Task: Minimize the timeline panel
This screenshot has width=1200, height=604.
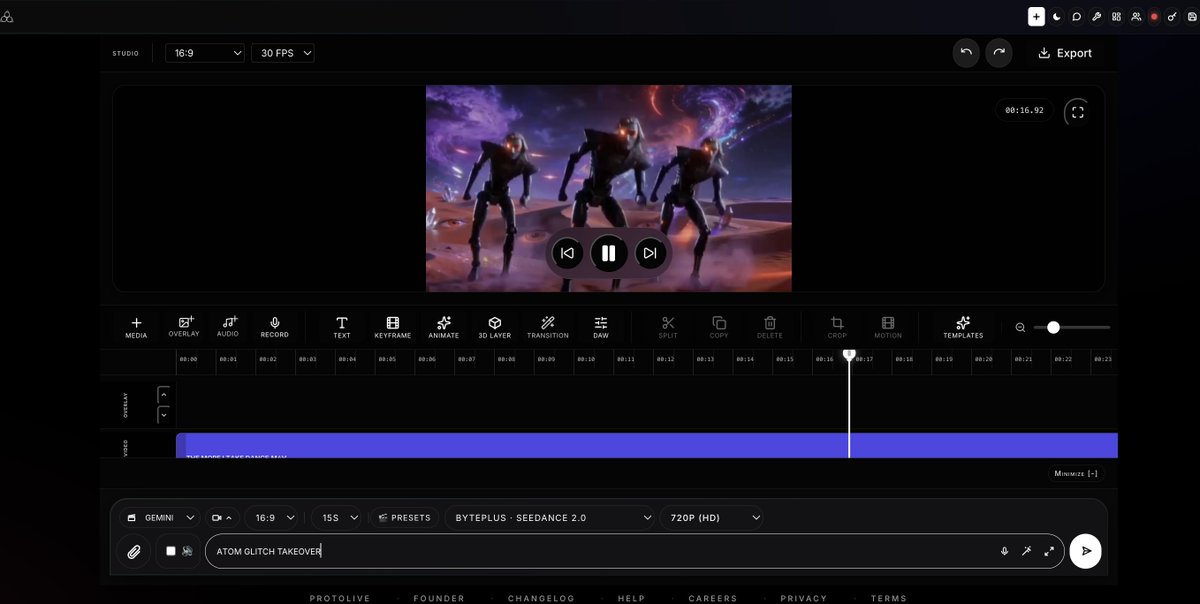Action: [x=1076, y=474]
